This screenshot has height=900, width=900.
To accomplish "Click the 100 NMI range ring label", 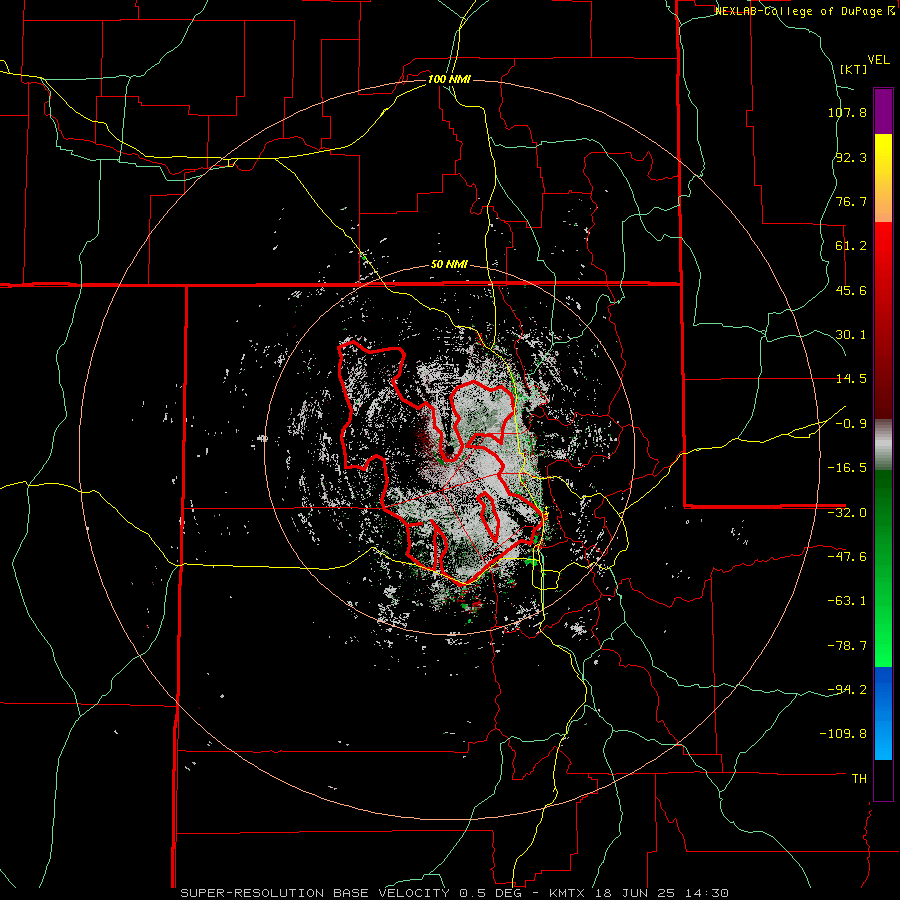I will pyautogui.click(x=449, y=79).
